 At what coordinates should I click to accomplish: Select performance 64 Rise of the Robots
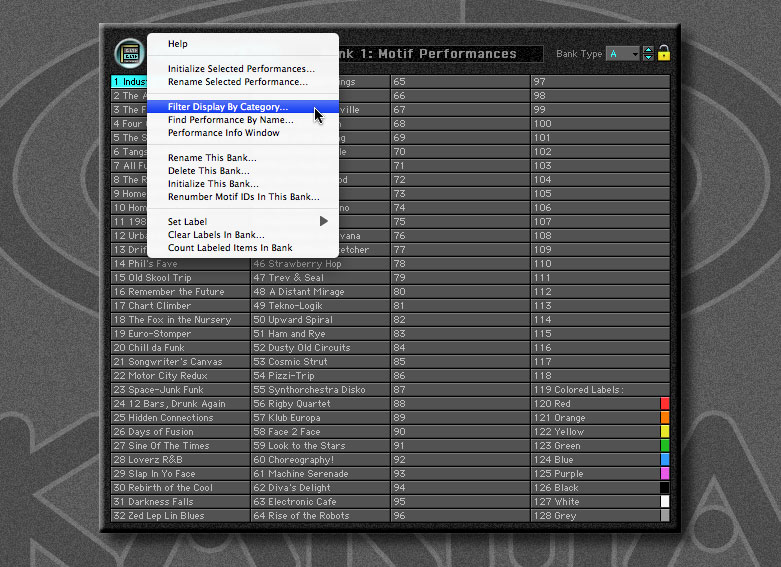pyautogui.click(x=320, y=516)
